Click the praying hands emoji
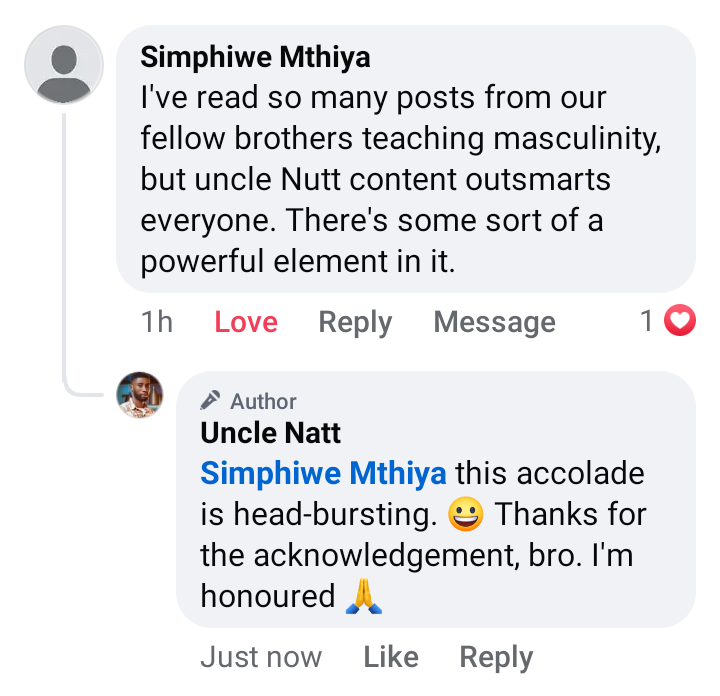 [x=364, y=596]
